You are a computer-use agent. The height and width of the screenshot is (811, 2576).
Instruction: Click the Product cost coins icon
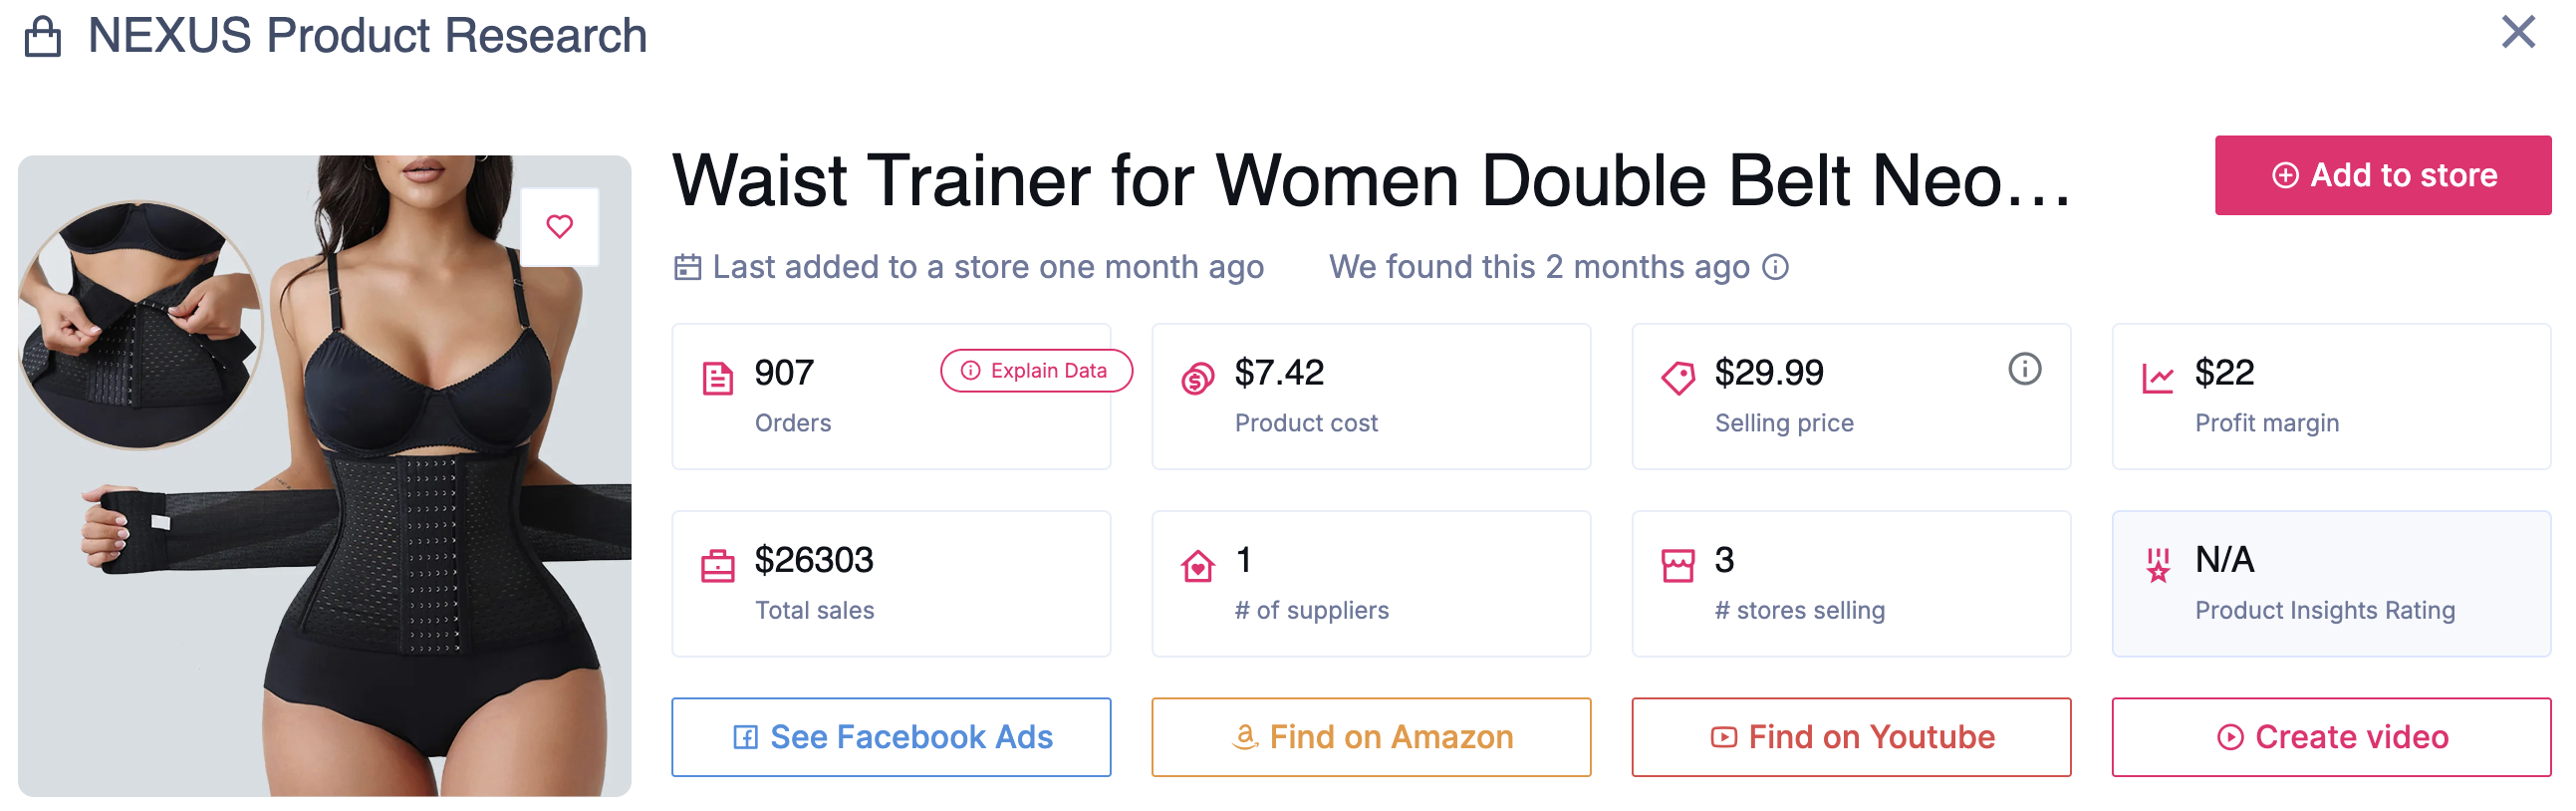(1197, 379)
